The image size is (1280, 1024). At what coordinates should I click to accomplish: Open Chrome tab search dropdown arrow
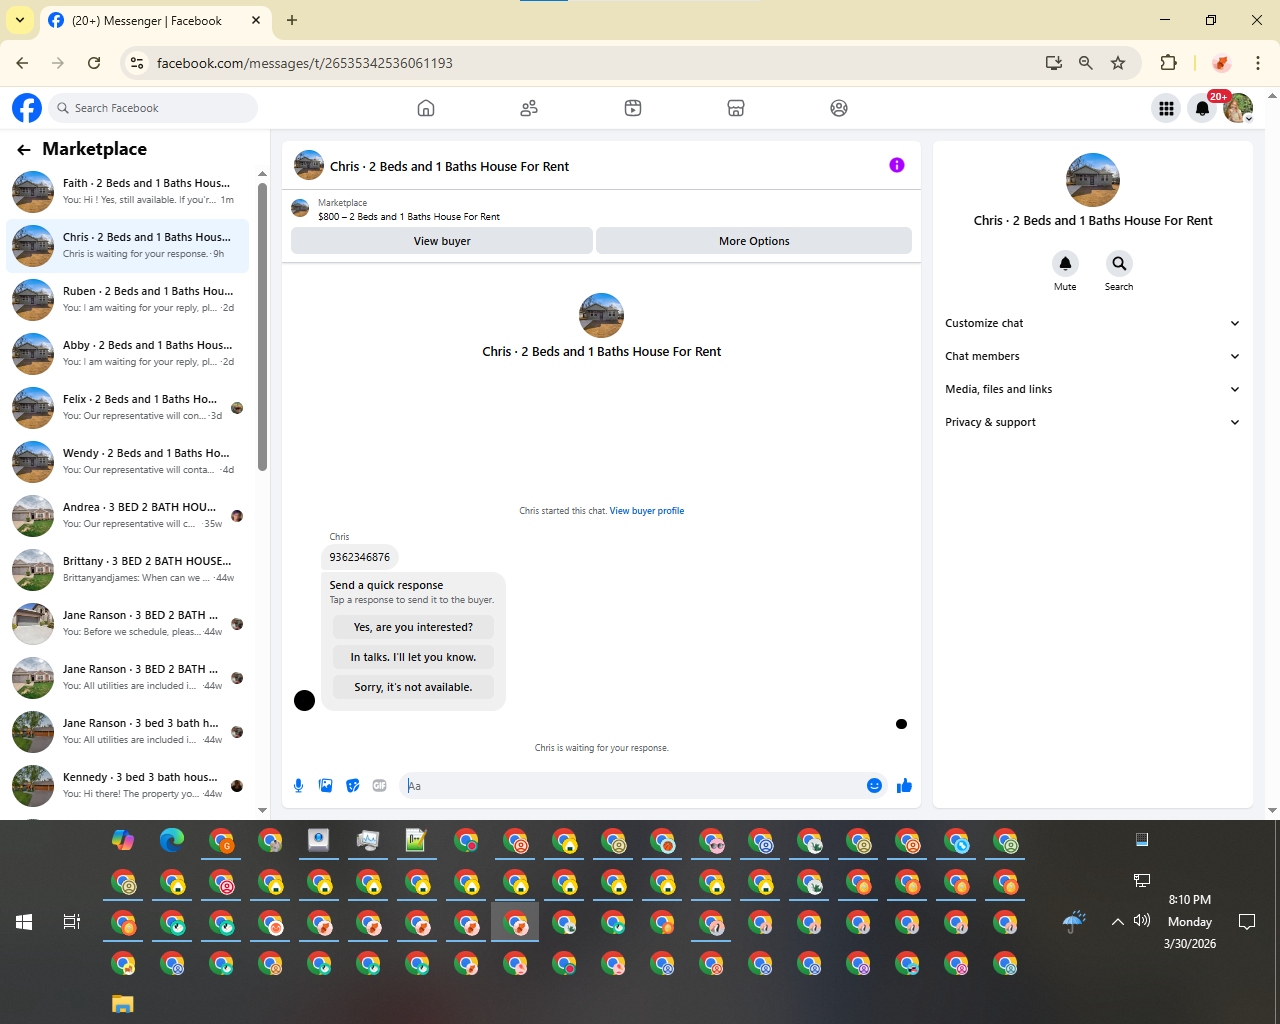[x=20, y=20]
